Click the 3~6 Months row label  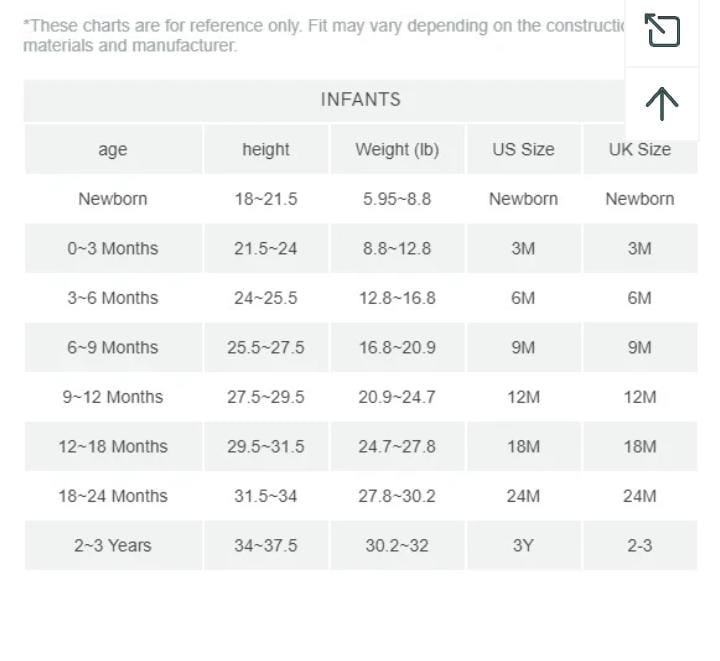point(113,298)
